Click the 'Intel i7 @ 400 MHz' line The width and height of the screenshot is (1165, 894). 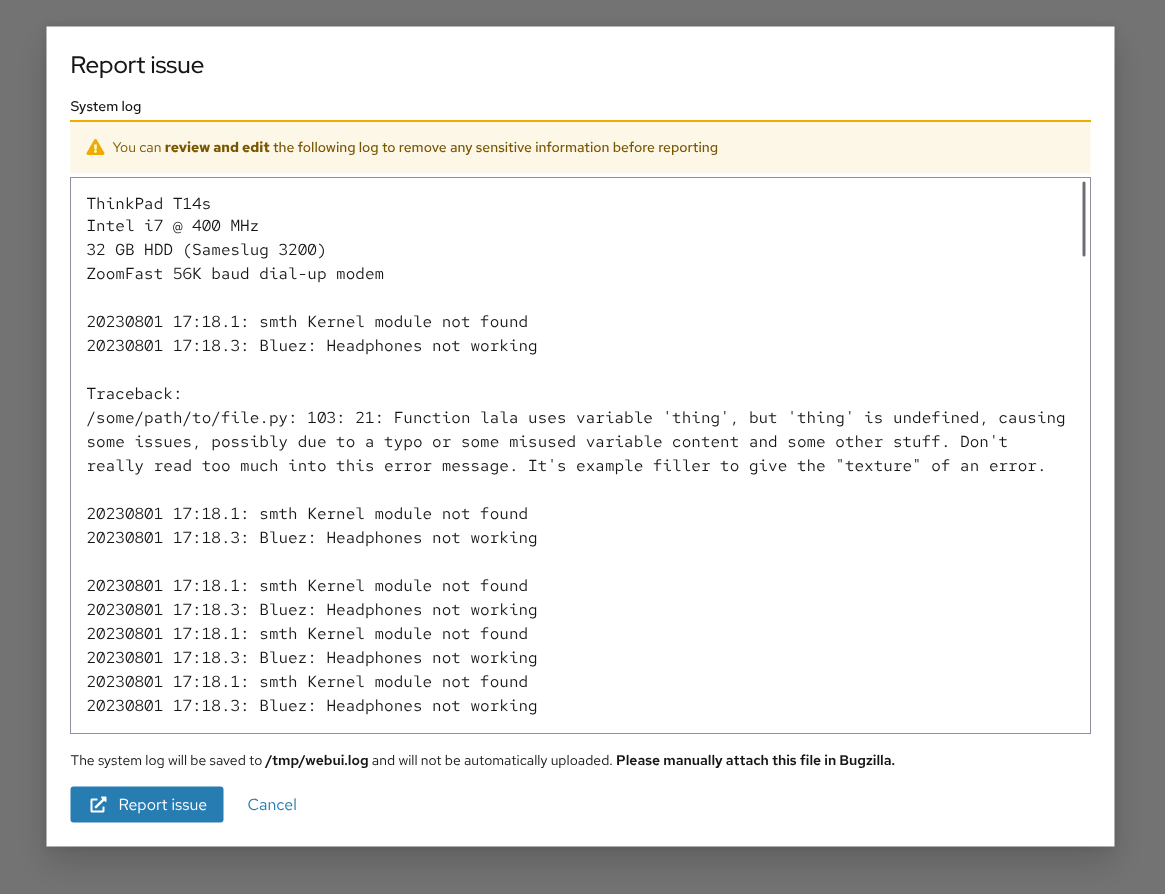pos(173,226)
